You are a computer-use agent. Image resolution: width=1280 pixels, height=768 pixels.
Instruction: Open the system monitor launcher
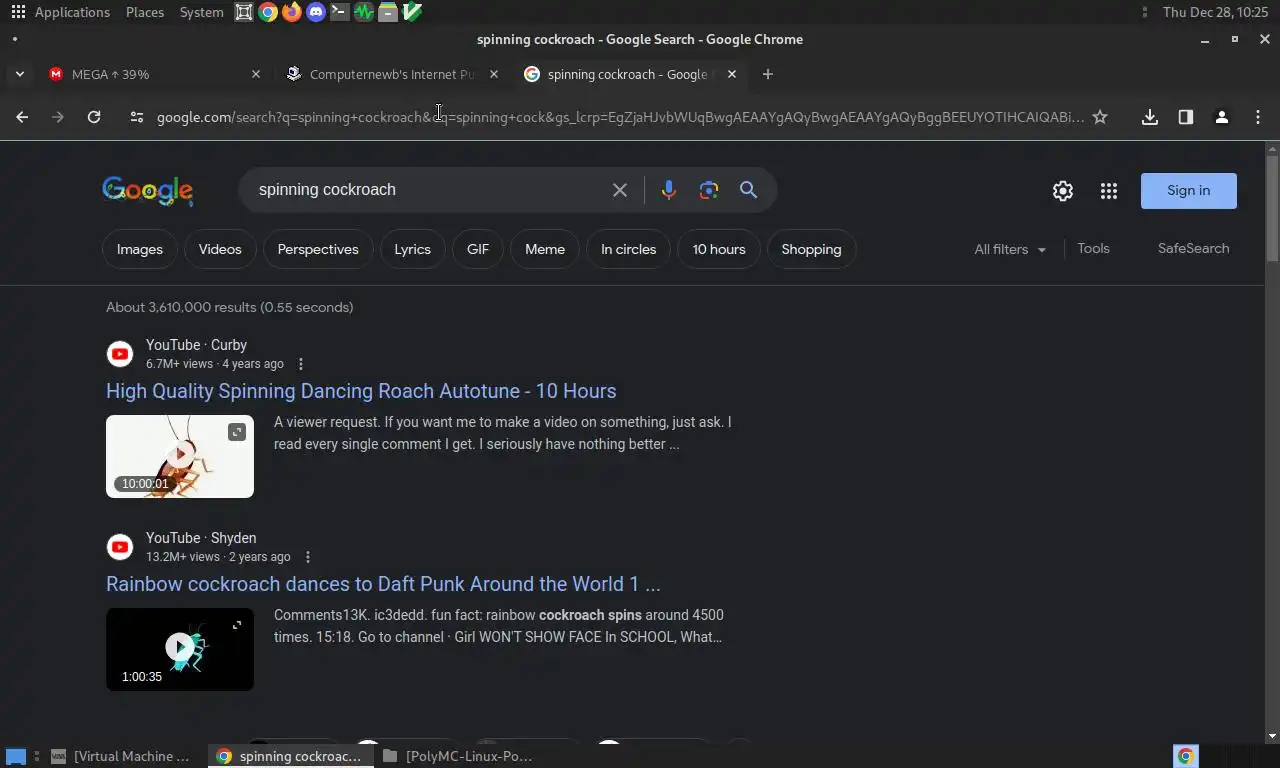[x=364, y=12]
